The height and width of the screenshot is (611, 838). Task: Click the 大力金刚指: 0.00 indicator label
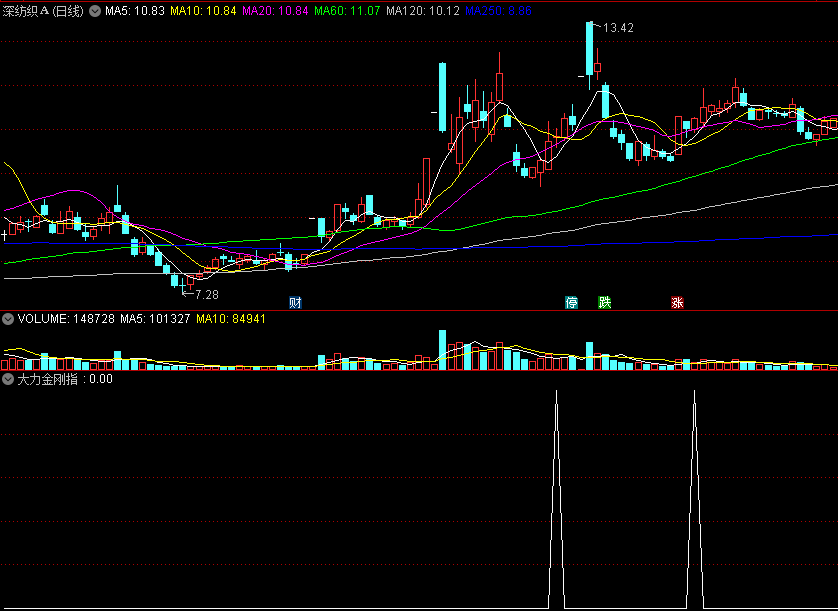point(65,380)
